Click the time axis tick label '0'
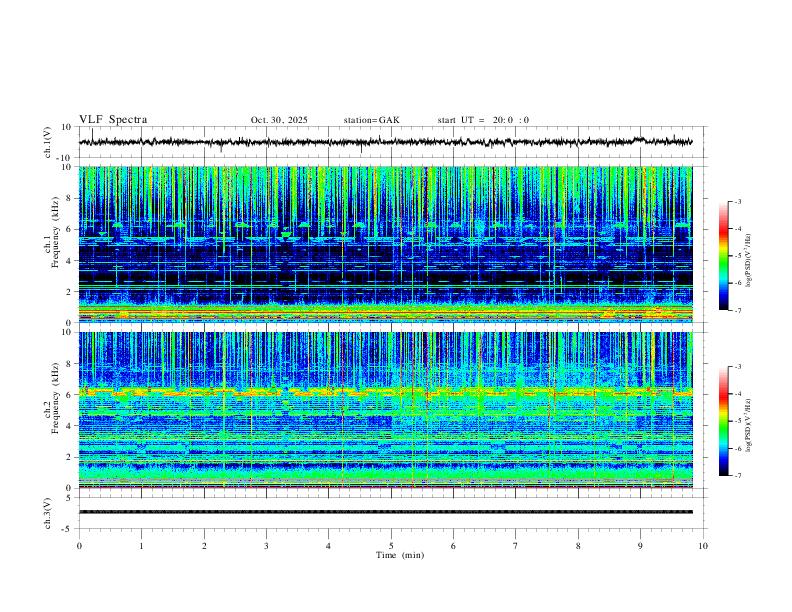 79,546
